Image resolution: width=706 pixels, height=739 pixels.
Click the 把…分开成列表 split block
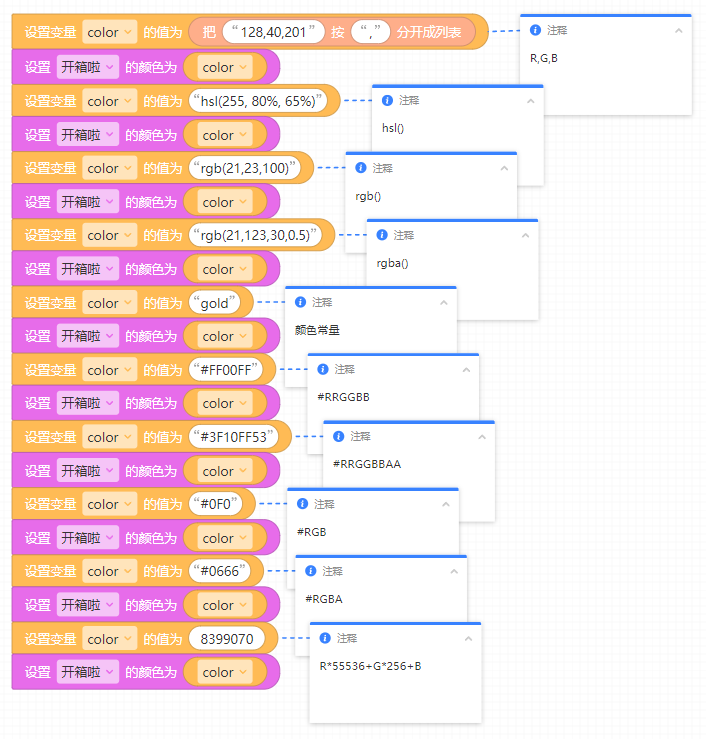click(210, 32)
